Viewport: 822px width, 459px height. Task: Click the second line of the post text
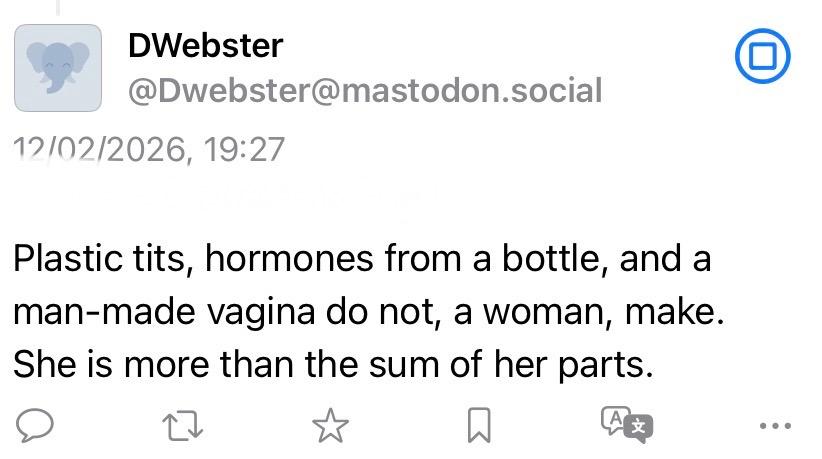(366, 312)
